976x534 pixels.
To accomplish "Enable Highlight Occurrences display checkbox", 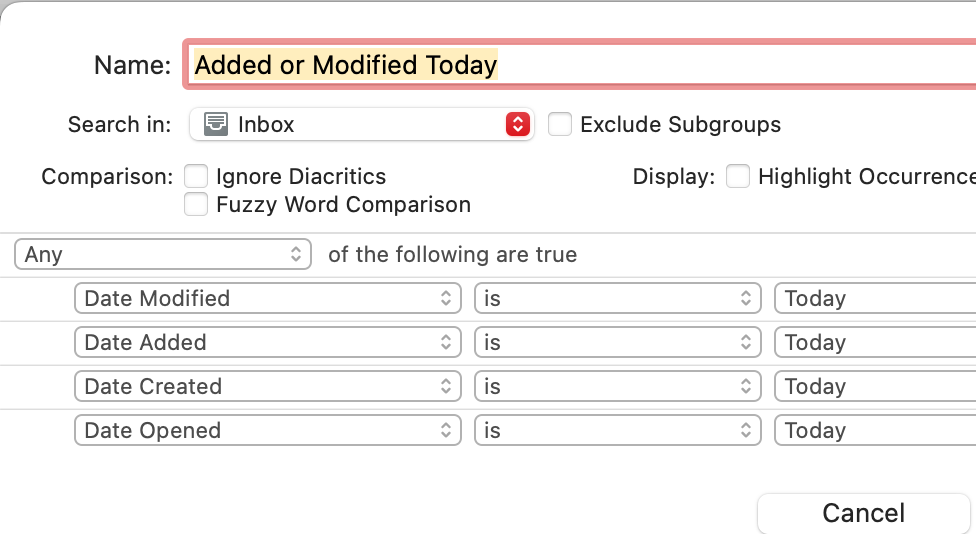I will pyautogui.click(x=738, y=177).
